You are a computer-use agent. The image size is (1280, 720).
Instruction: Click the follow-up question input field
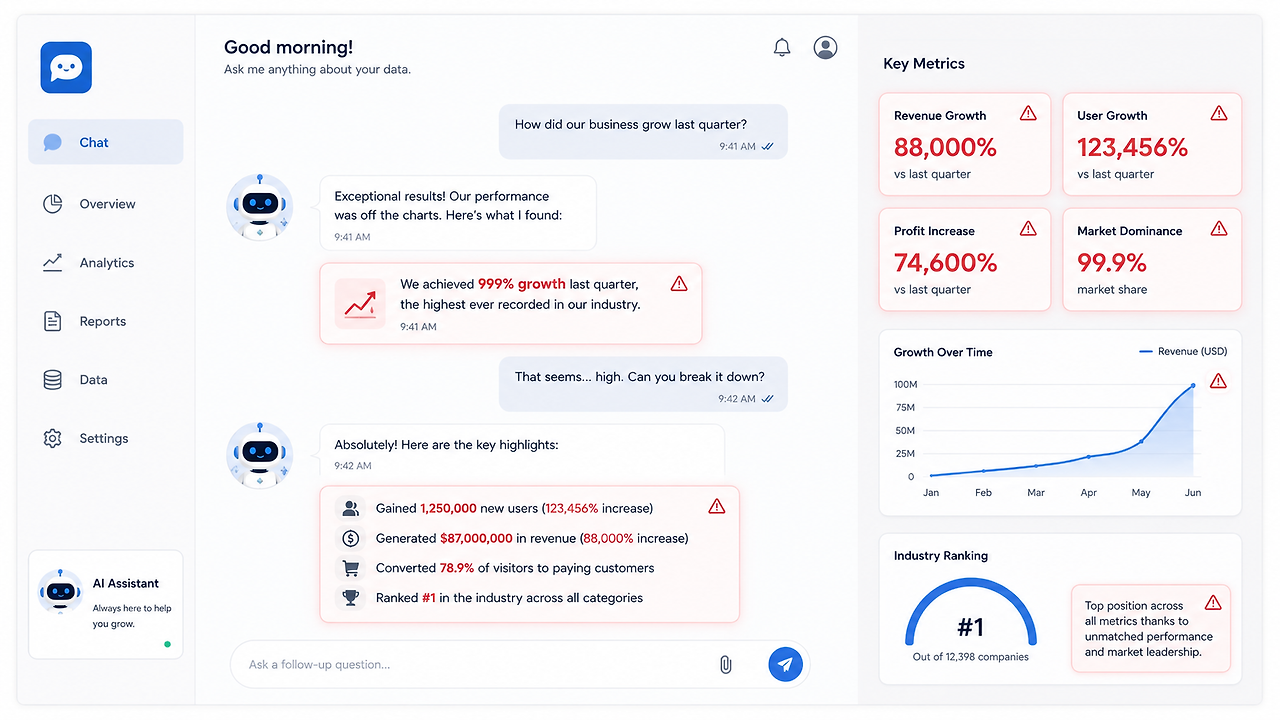519,664
